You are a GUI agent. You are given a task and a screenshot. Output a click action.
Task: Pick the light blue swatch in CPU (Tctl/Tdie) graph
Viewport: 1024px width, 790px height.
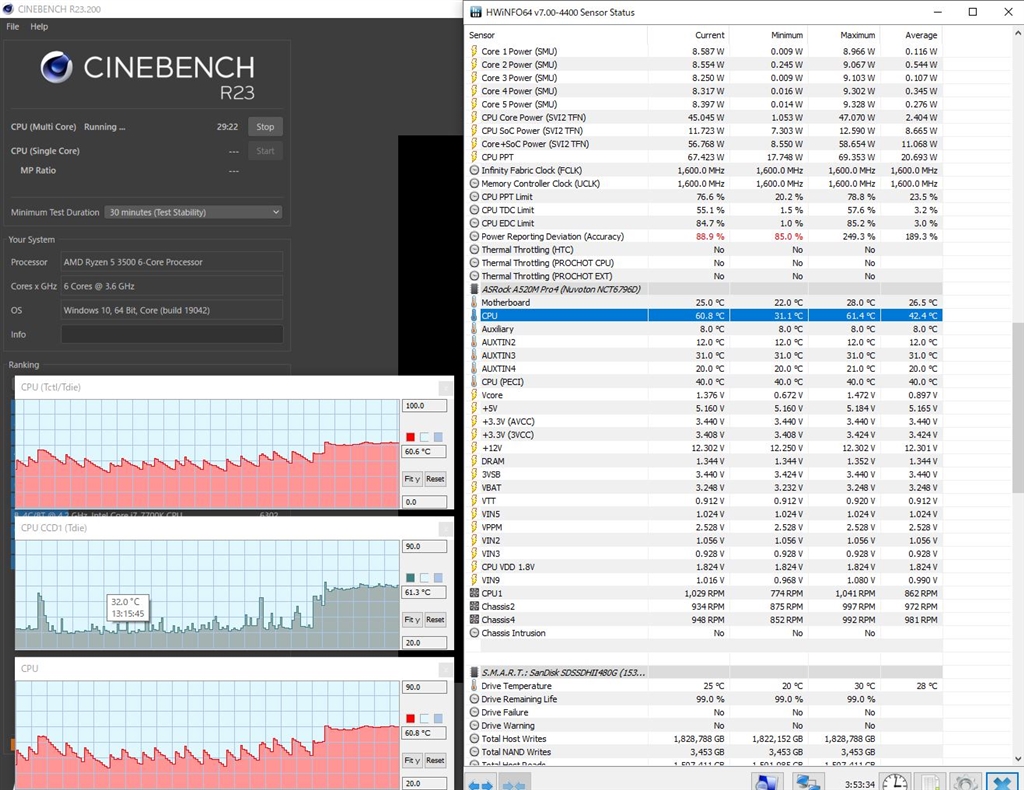coord(438,437)
